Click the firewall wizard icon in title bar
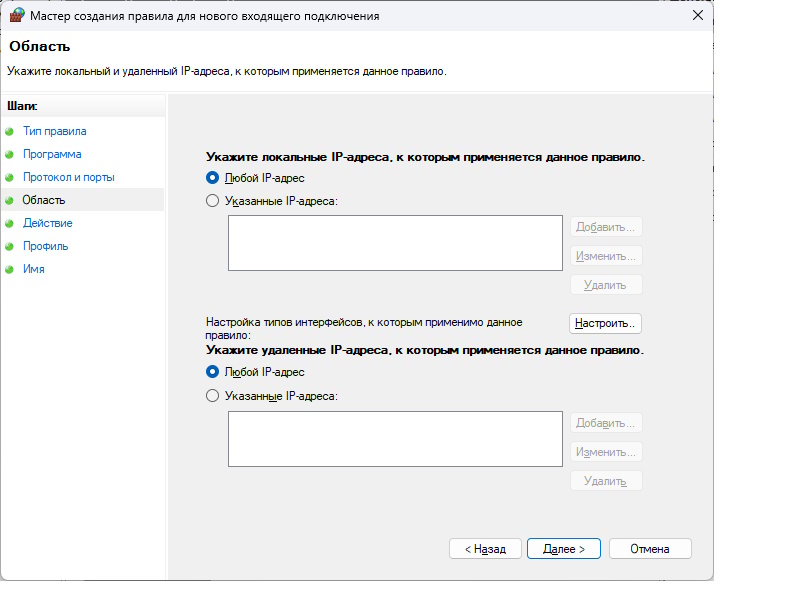This screenshot has width=800, height=600. click(15, 16)
